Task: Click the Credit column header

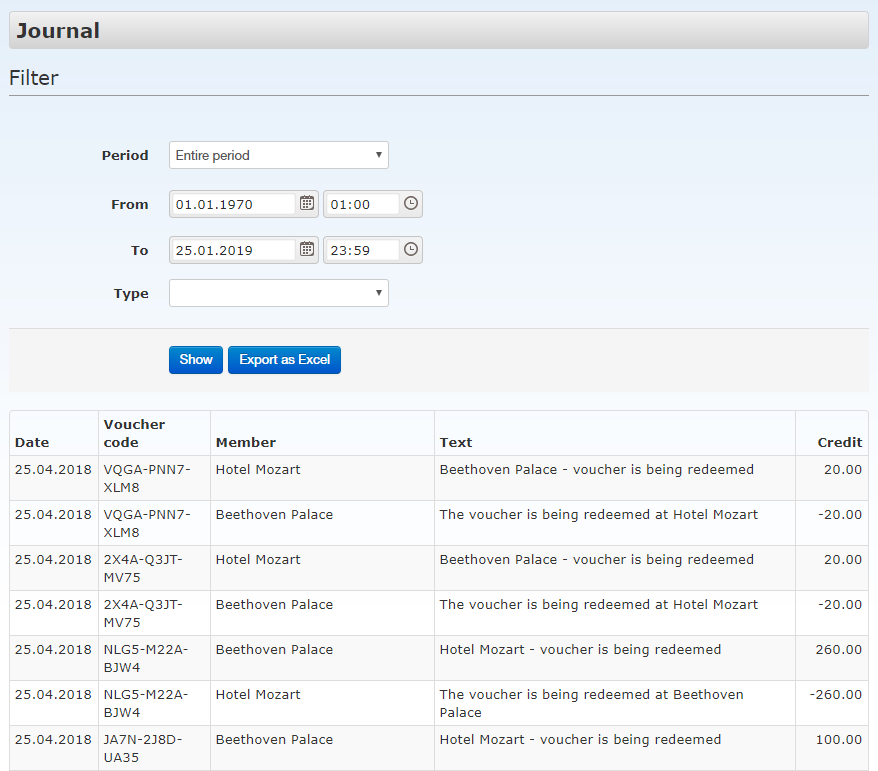Action: [x=839, y=442]
